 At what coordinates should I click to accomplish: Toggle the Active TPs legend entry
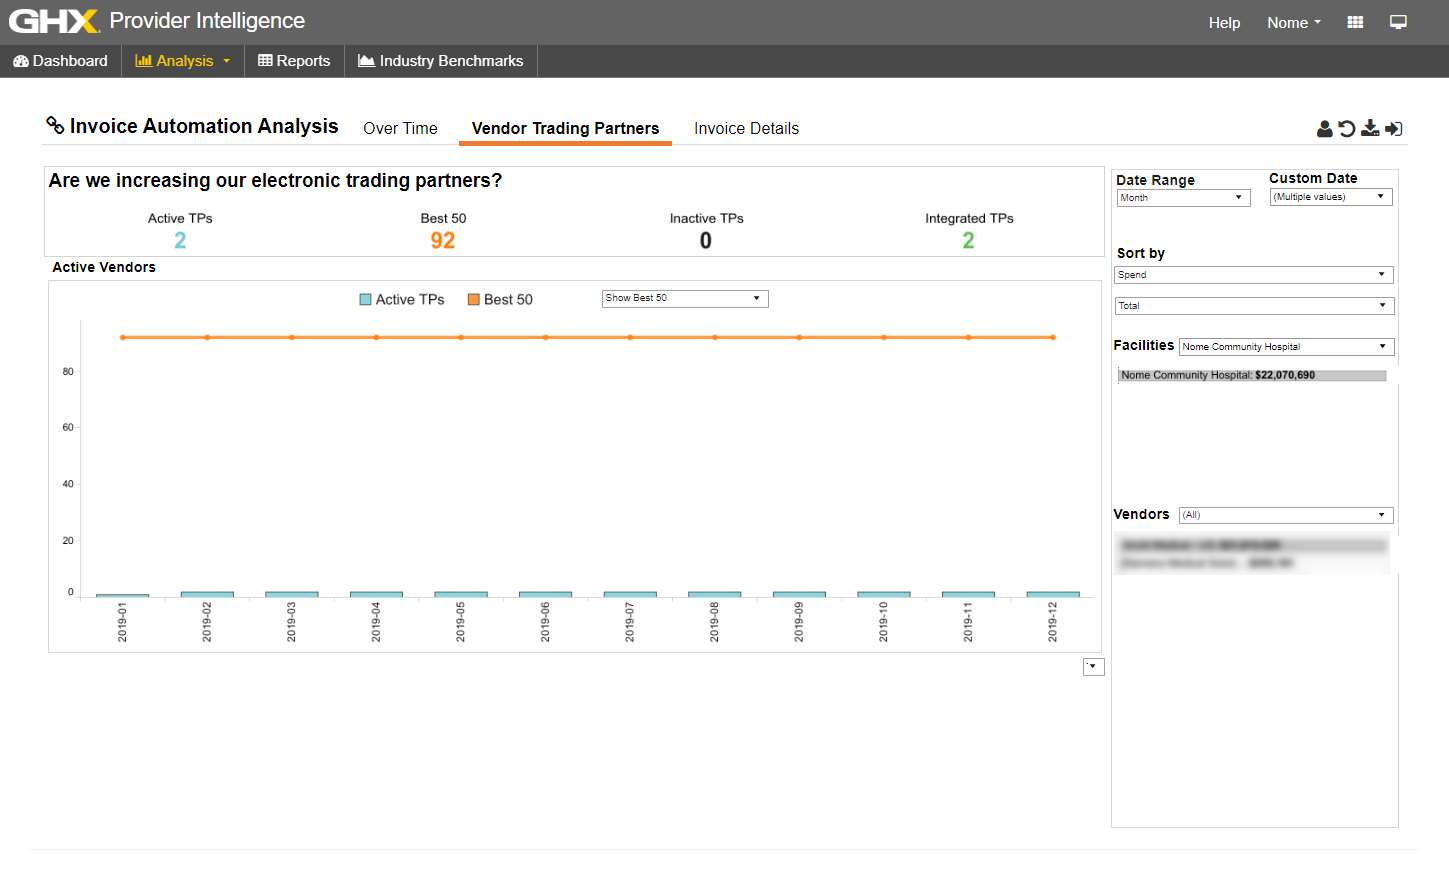click(402, 300)
